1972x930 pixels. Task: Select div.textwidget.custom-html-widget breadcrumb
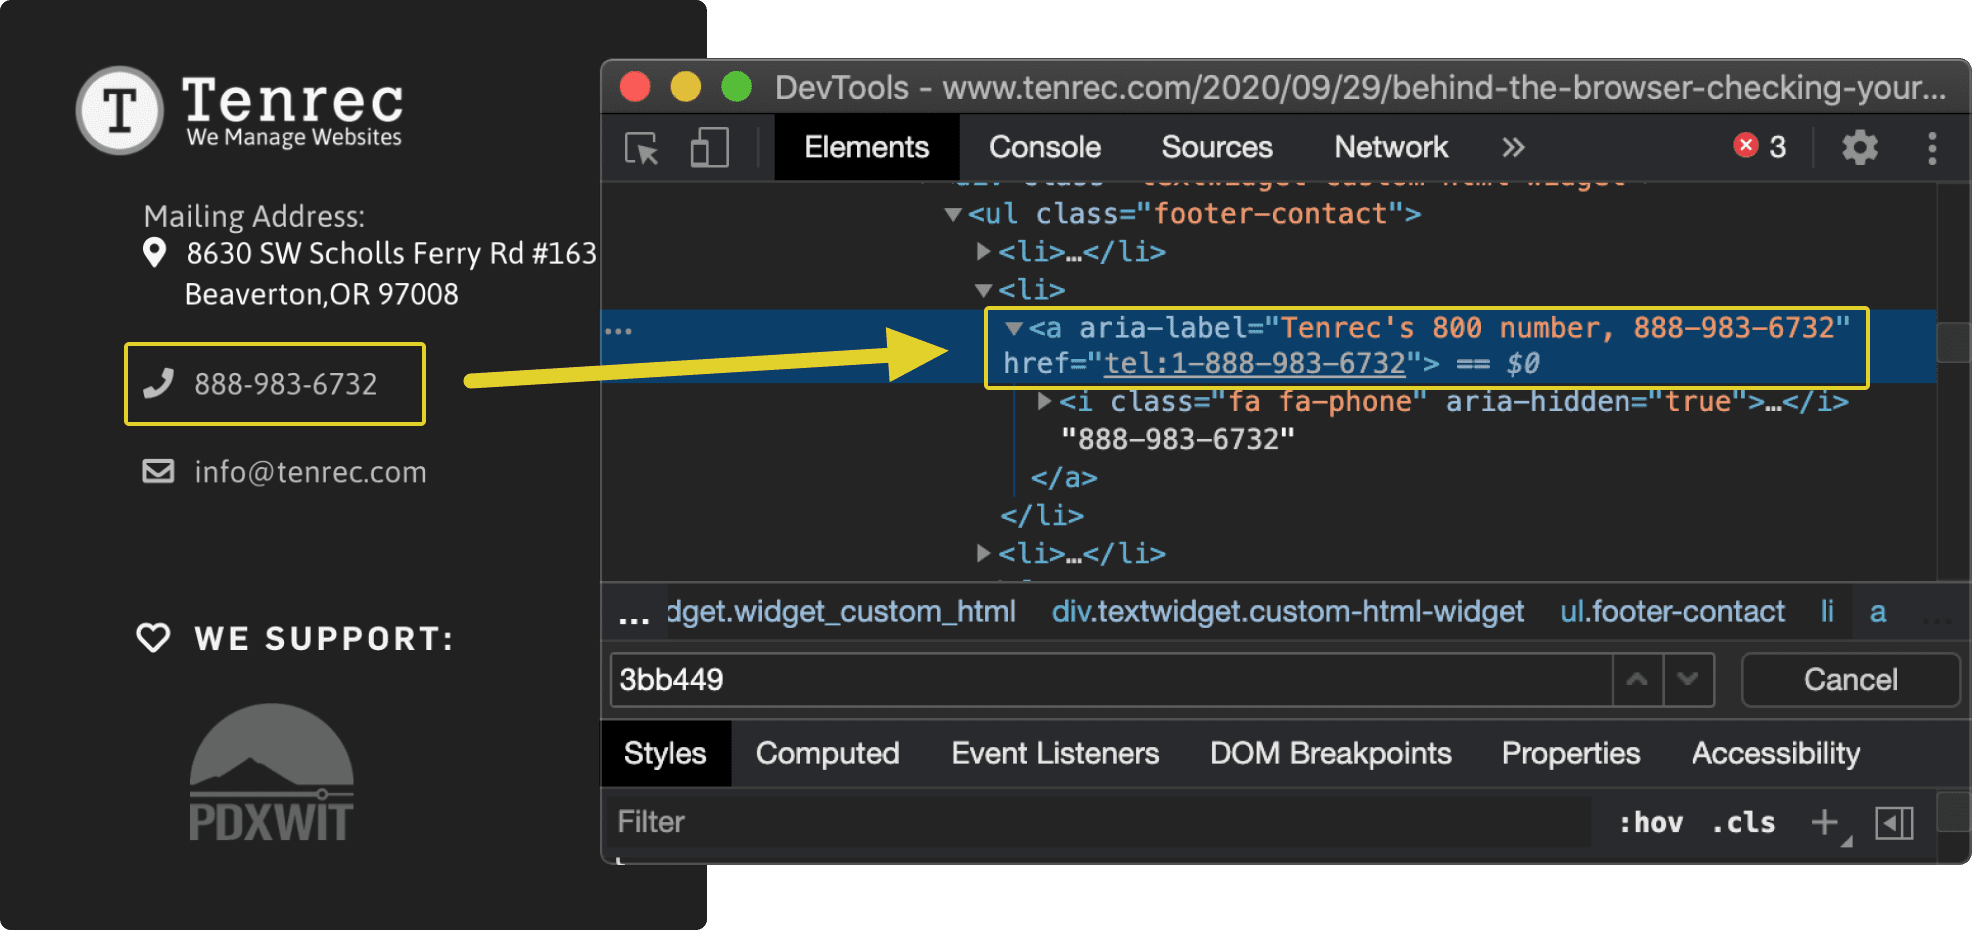coord(1288,612)
